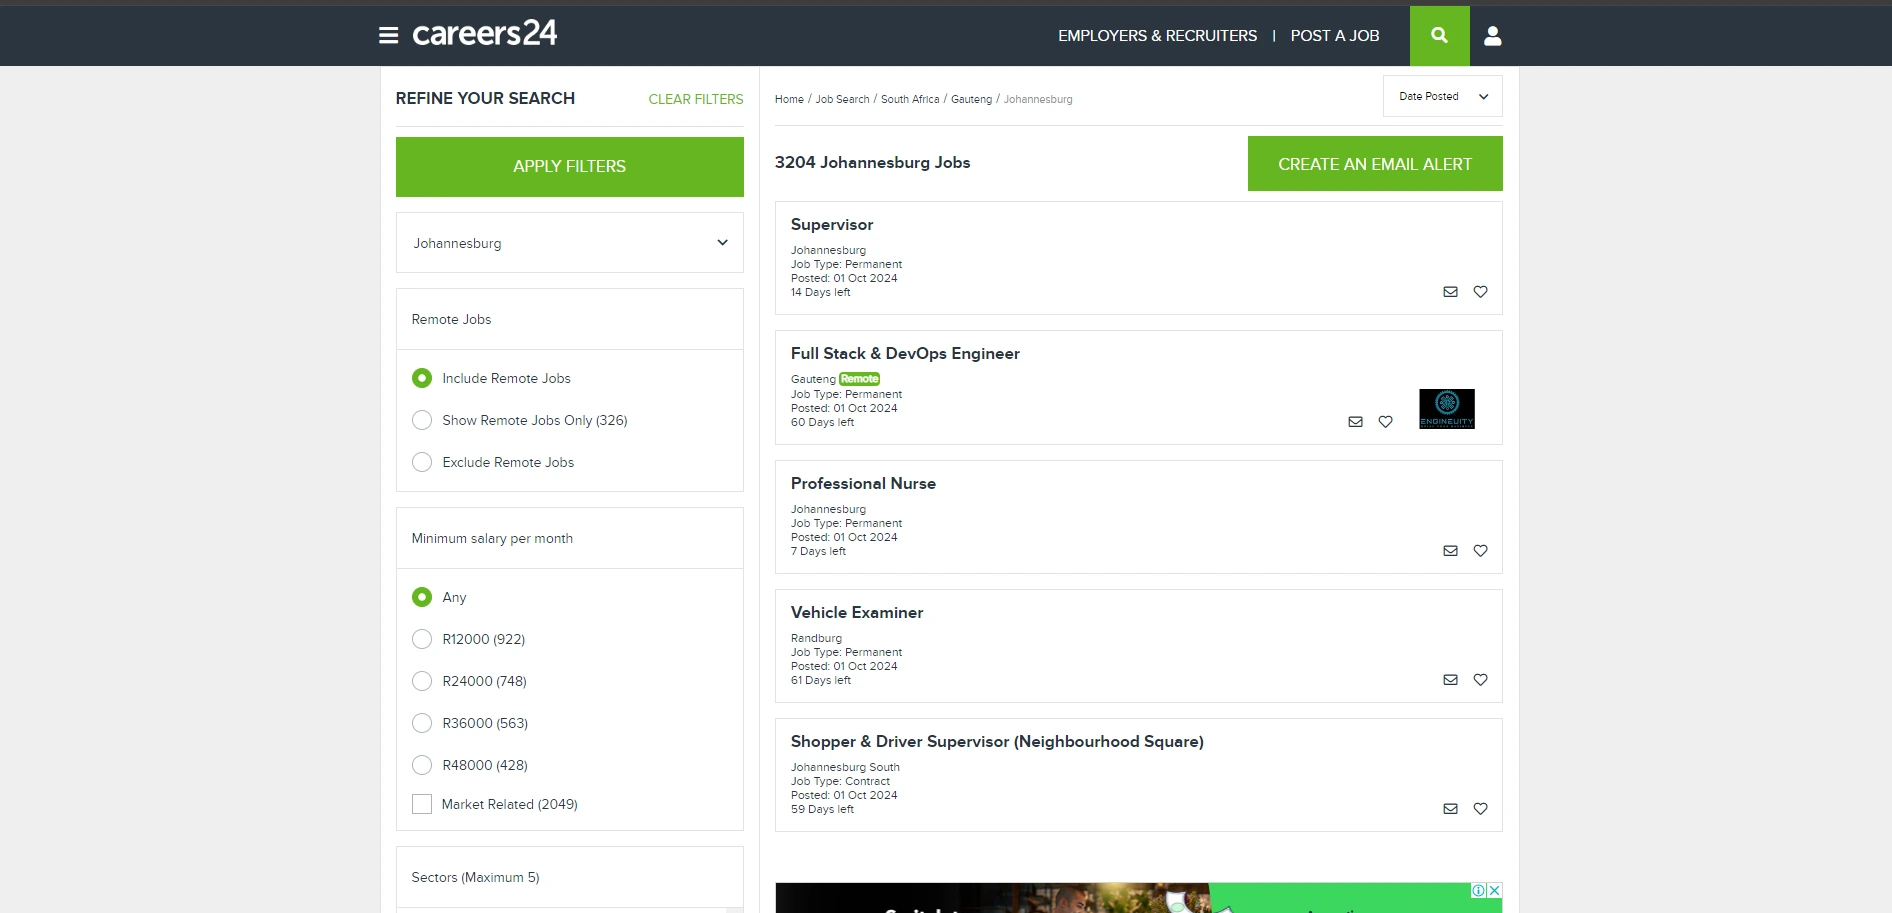
Task: Go to Job Search breadcrumb
Action: pos(842,99)
